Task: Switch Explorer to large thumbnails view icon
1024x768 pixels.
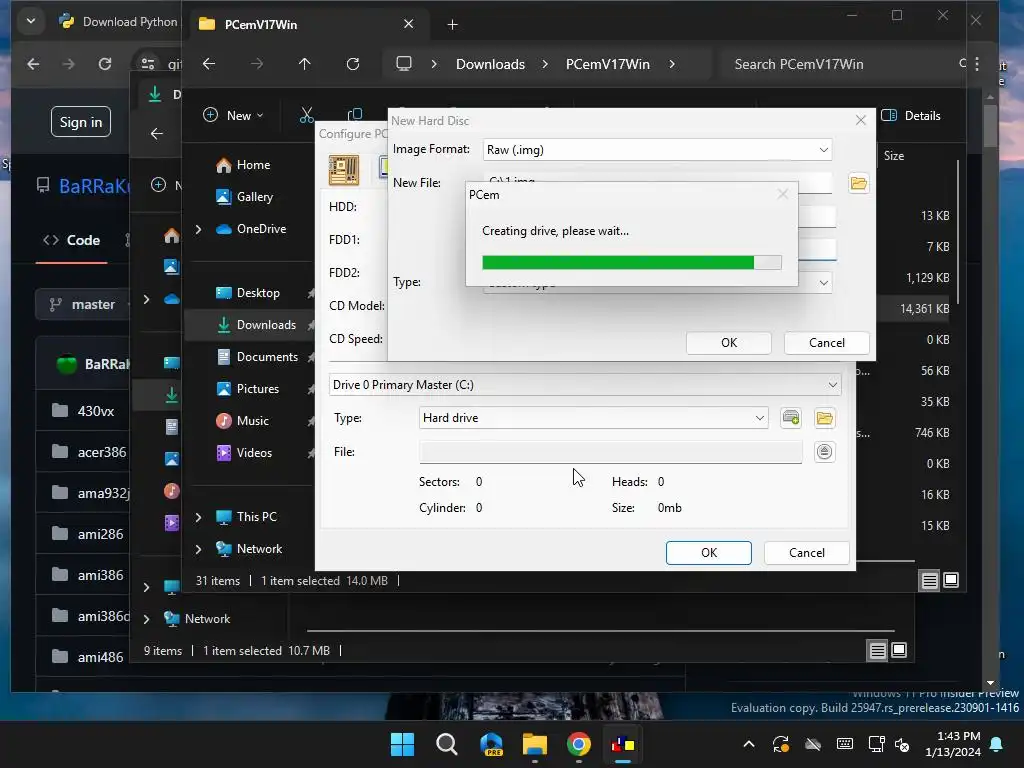Action: [x=951, y=580]
